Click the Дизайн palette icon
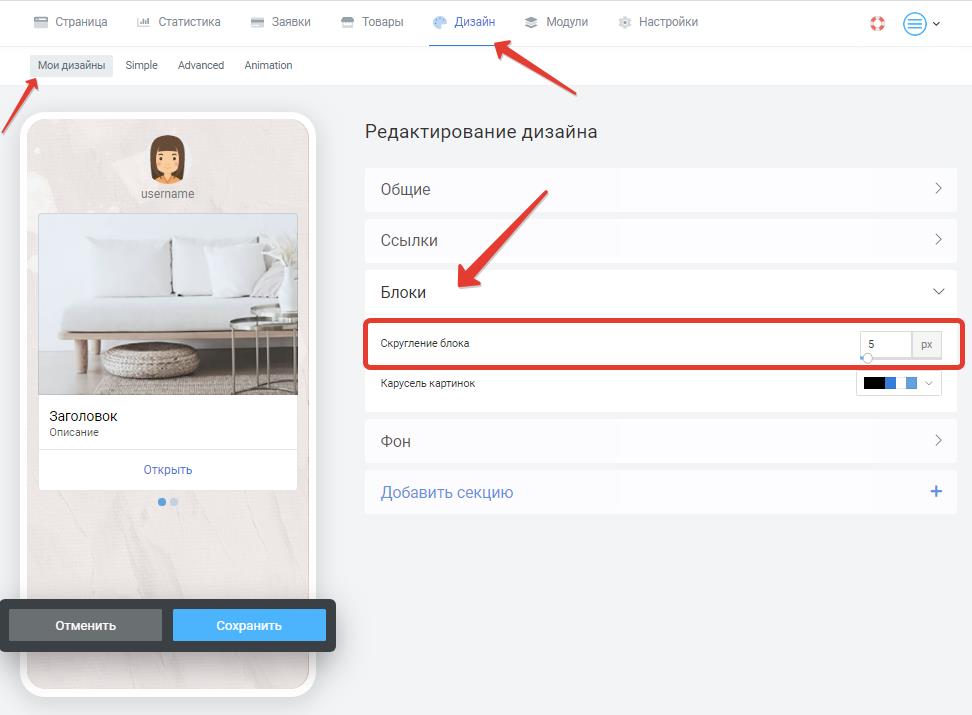Viewport: 972px width, 715px height. click(x=440, y=22)
